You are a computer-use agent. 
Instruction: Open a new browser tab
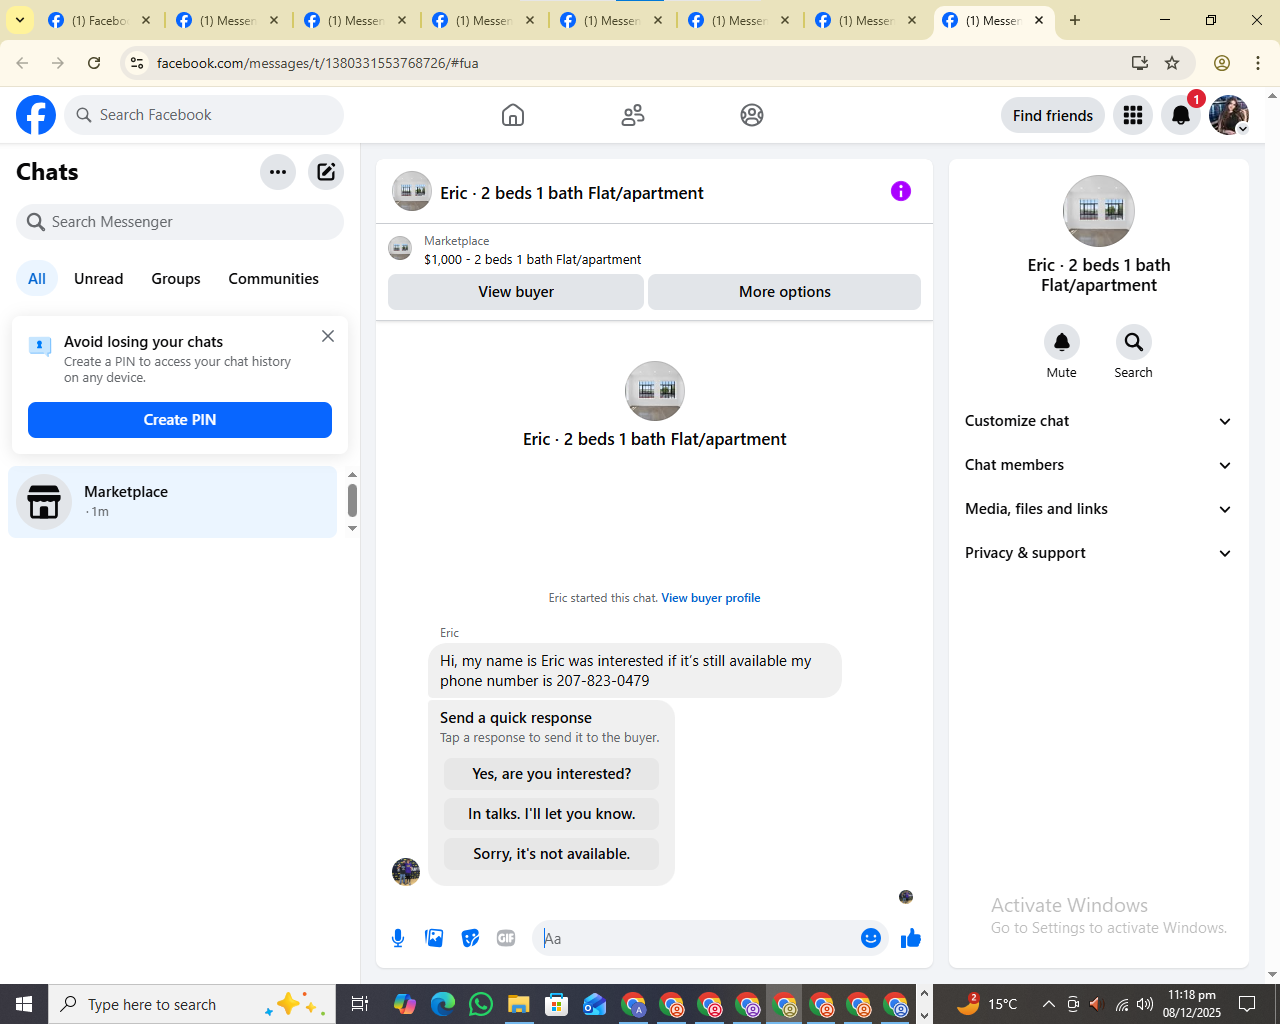(x=1075, y=20)
